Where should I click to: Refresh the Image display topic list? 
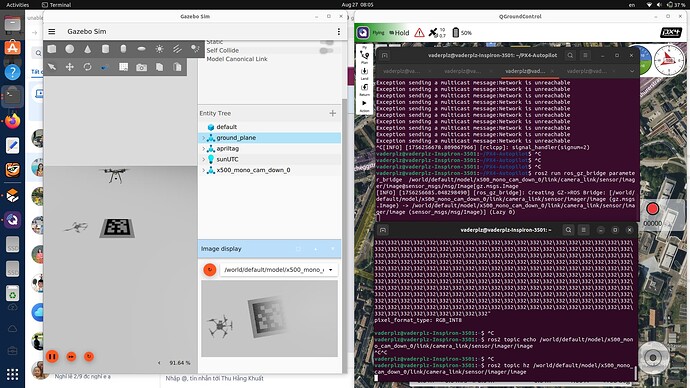coord(210,270)
